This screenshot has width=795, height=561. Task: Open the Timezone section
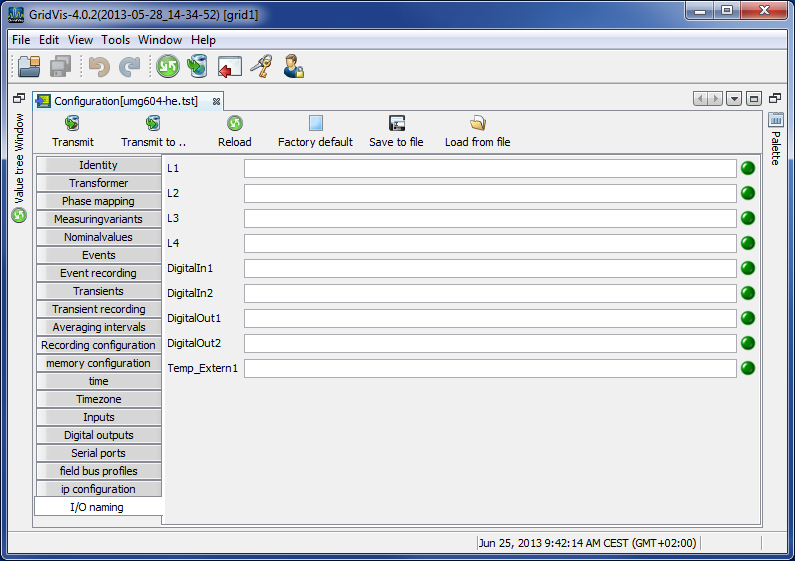pos(98,399)
